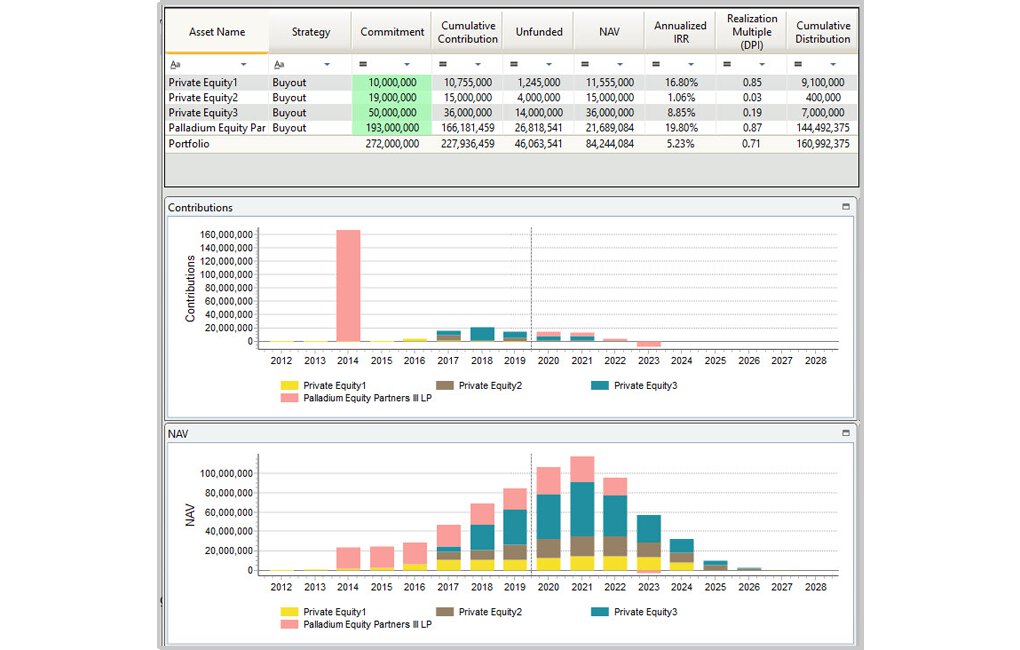Image resolution: width=1020 pixels, height=650 pixels.
Task: Click yellow Private Equity1 swatch in Contributions legend
Action: [289, 385]
